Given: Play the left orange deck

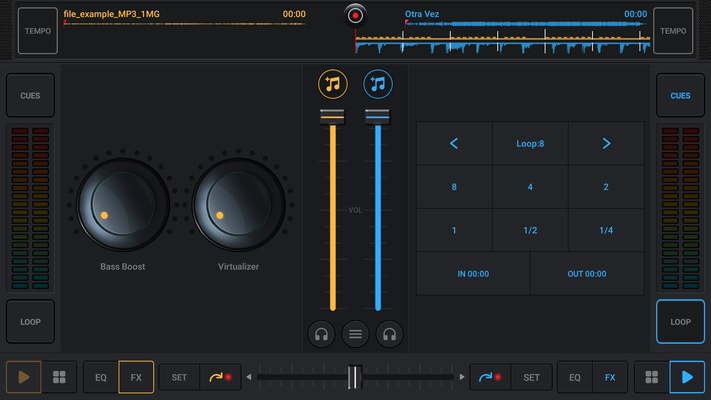Looking at the screenshot, I should coord(24,377).
